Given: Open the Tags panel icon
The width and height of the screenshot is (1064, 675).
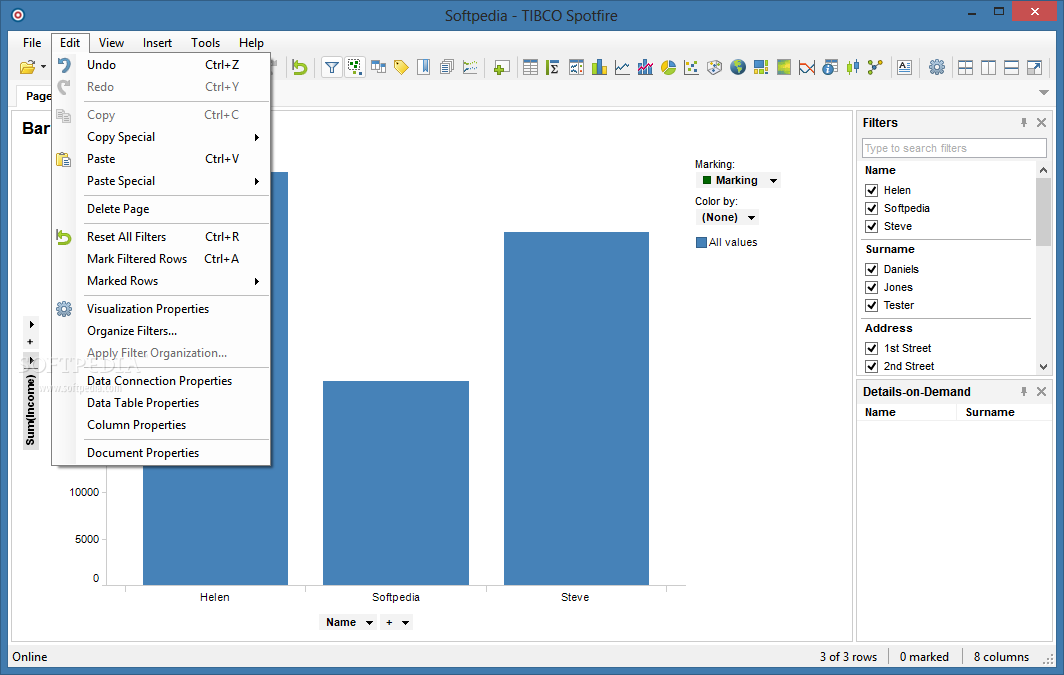Looking at the screenshot, I should pyautogui.click(x=401, y=67).
